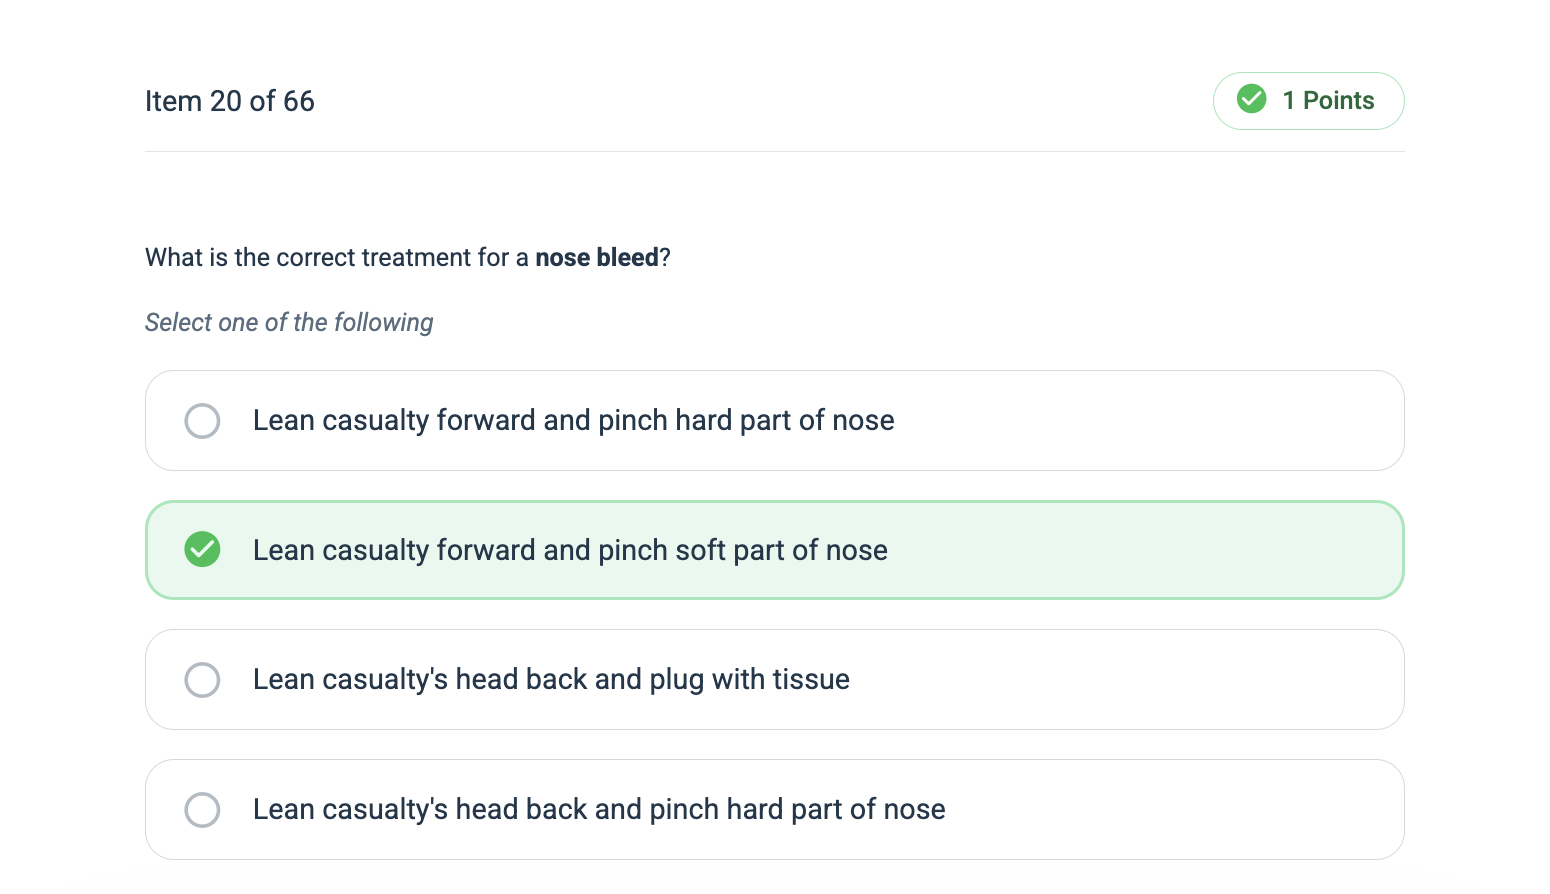
Task: Choose the radio for head back and plug with tissue
Action: click(202, 680)
